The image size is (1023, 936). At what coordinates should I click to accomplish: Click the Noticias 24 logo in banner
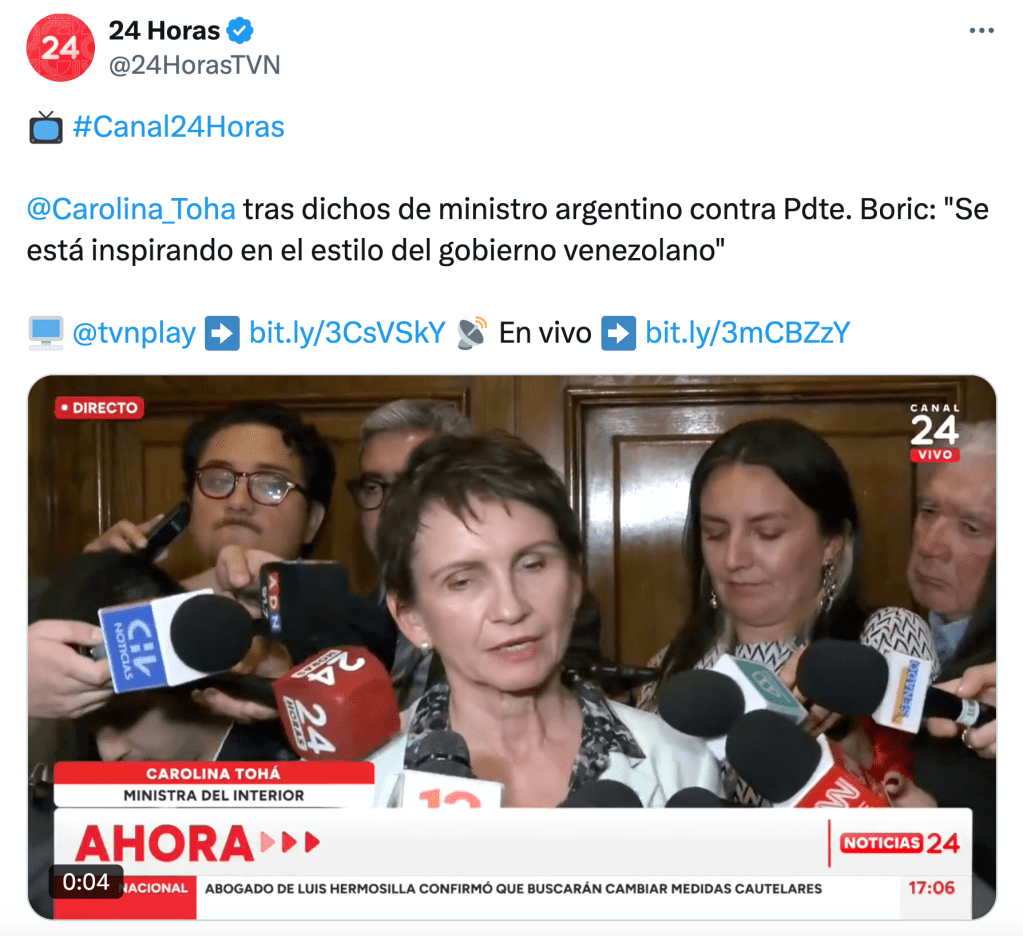tap(900, 843)
